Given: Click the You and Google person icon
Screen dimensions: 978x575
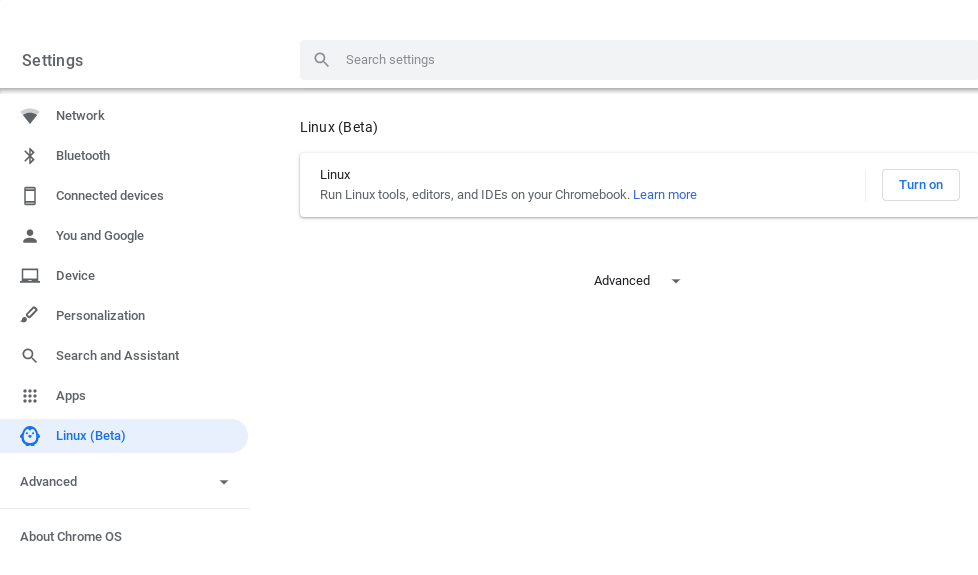Looking at the screenshot, I should pyautogui.click(x=29, y=236).
